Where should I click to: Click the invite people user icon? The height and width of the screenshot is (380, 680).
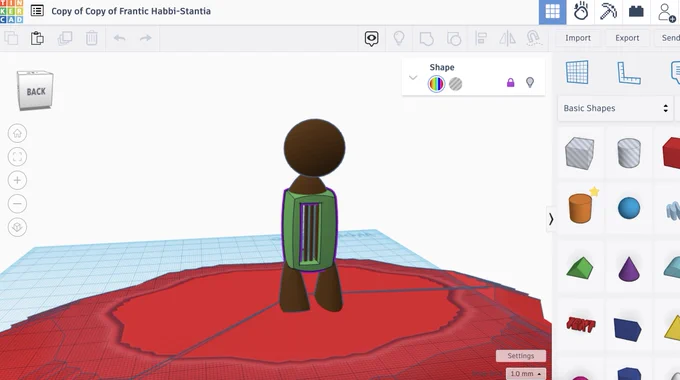pos(666,12)
